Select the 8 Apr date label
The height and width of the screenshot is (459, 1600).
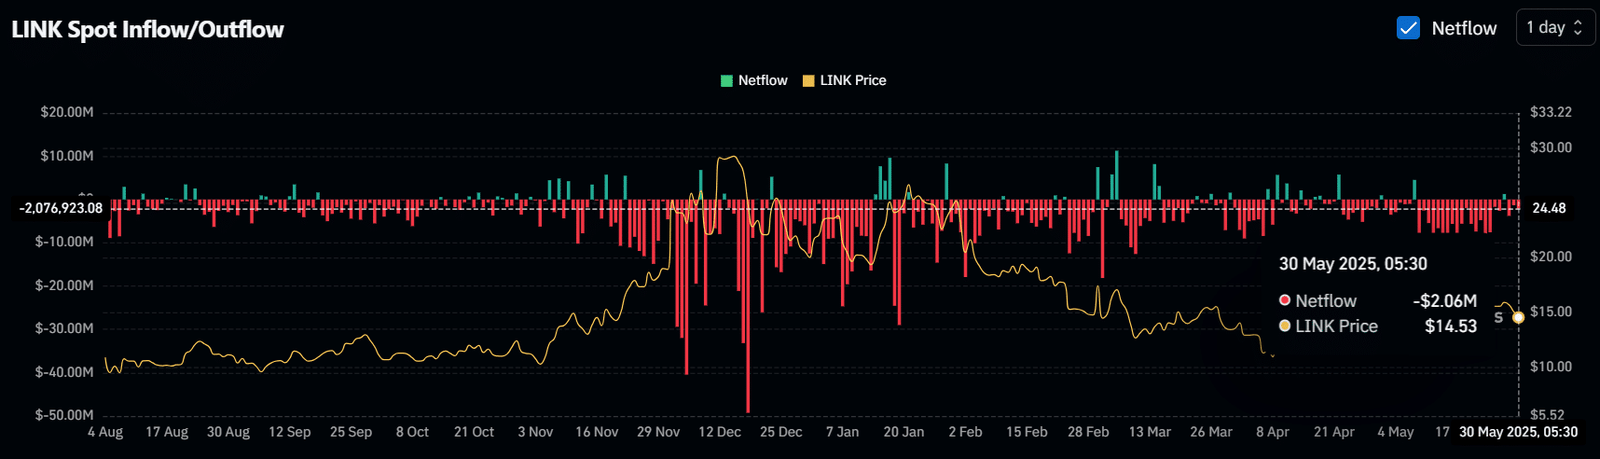1273,432
